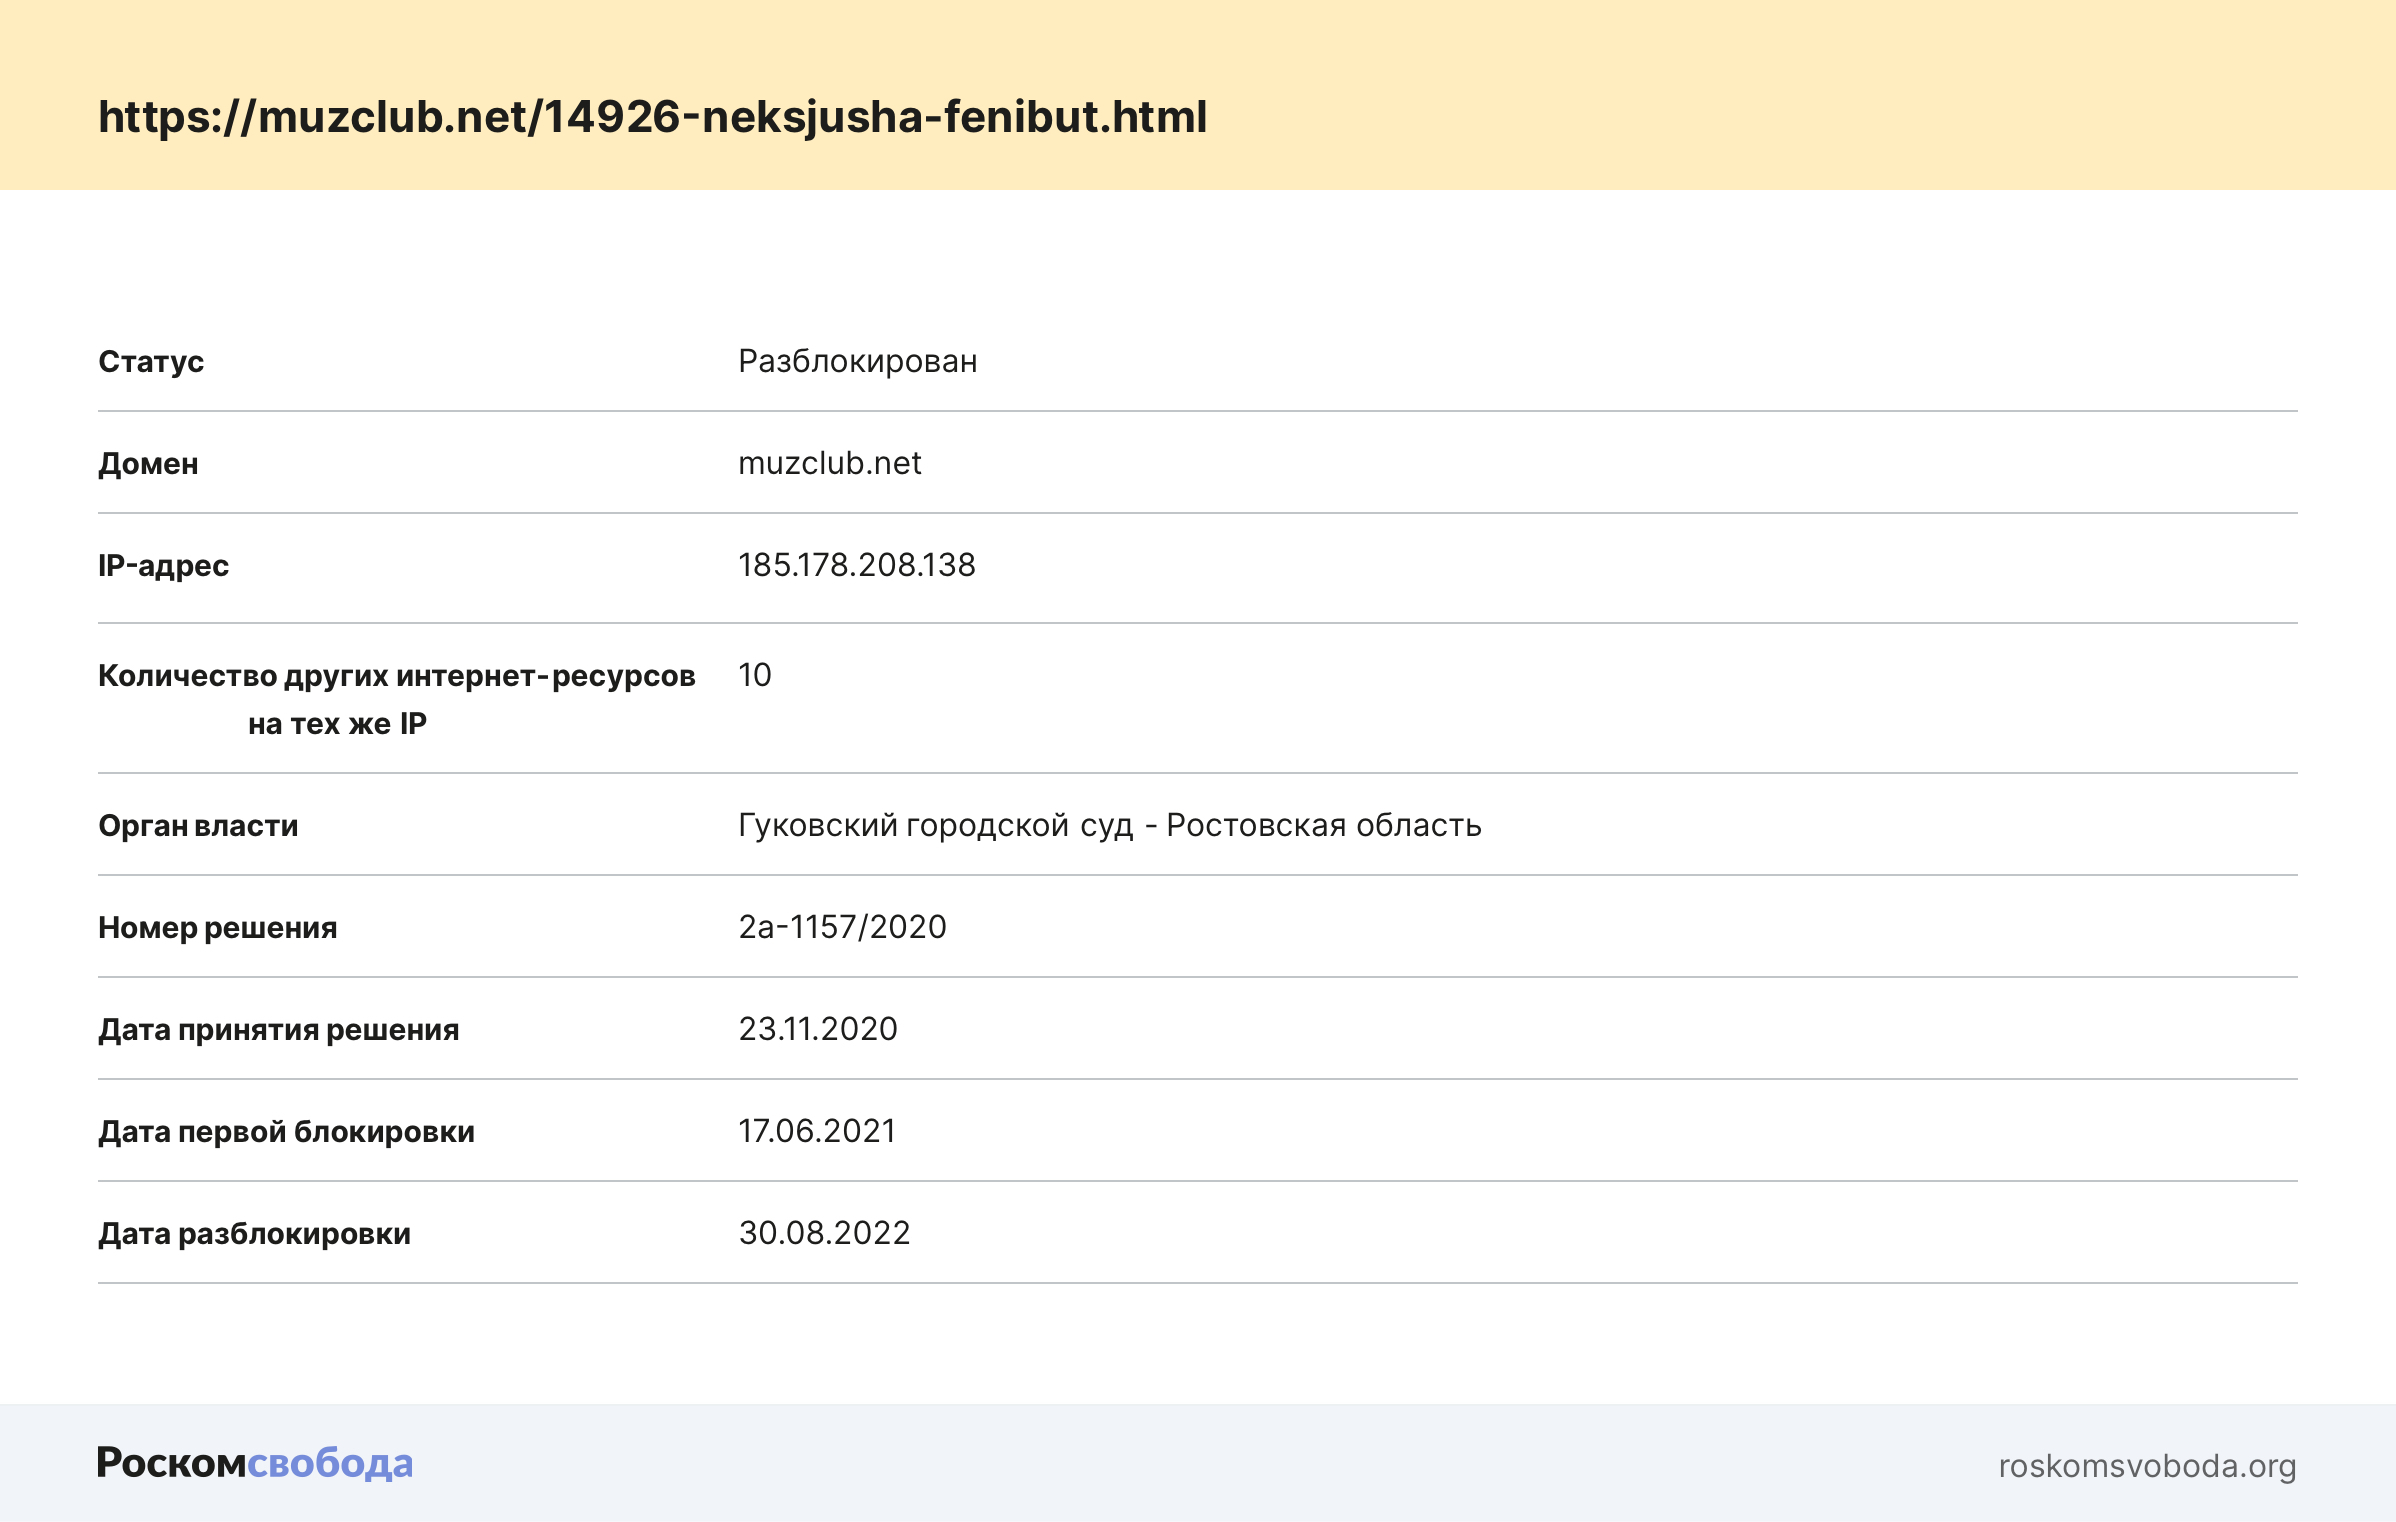This screenshot has width=2396, height=1522.
Task: Click decision number 2а-1157/2020
Action: [x=842, y=927]
